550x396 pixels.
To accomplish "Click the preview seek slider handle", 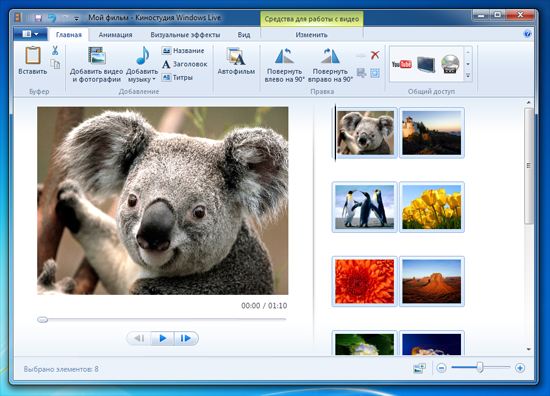I will 42,320.
